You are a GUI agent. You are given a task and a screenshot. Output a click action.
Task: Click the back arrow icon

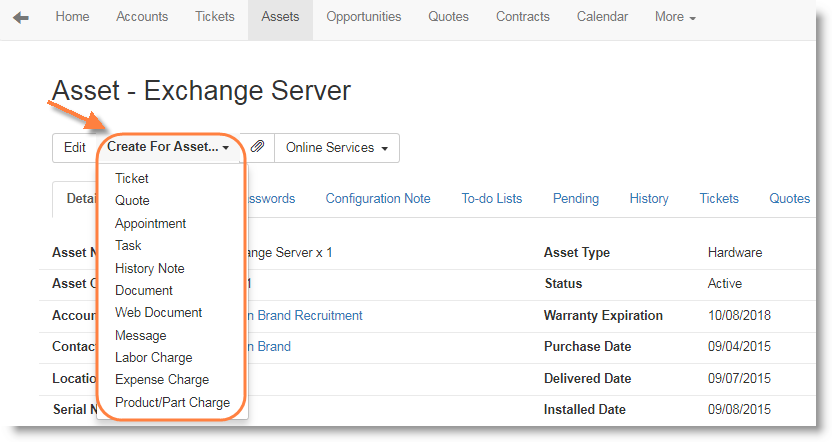(x=21, y=17)
